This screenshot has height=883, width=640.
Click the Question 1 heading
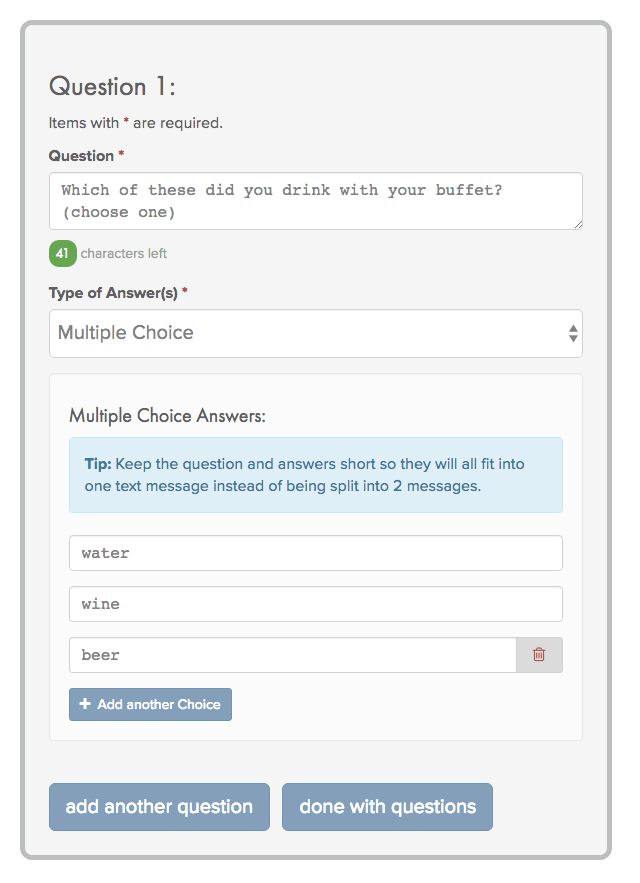(x=112, y=87)
